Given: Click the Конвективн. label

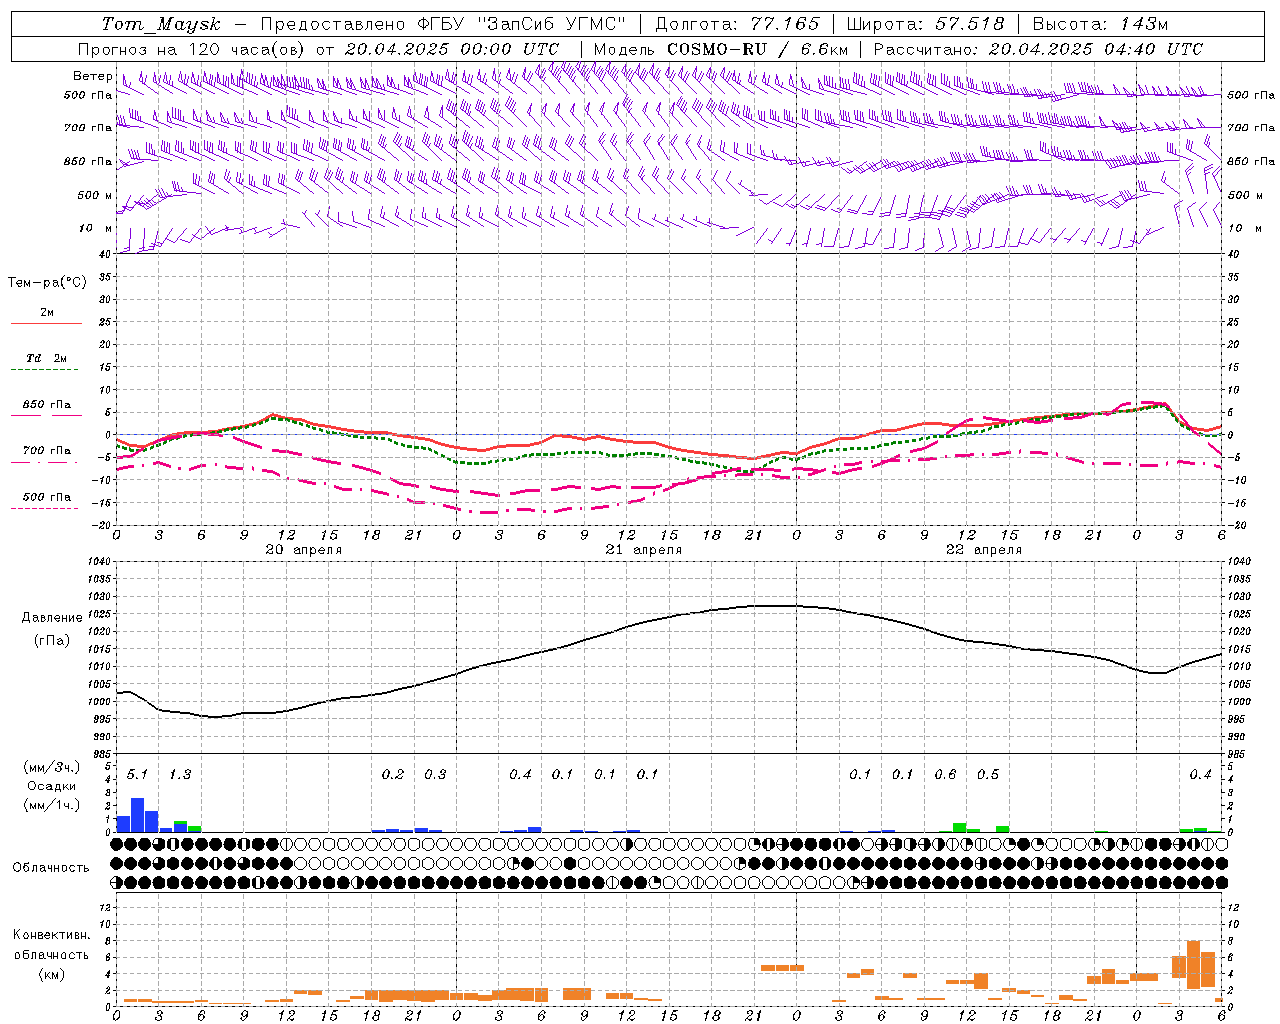Looking at the screenshot, I should (52, 935).
